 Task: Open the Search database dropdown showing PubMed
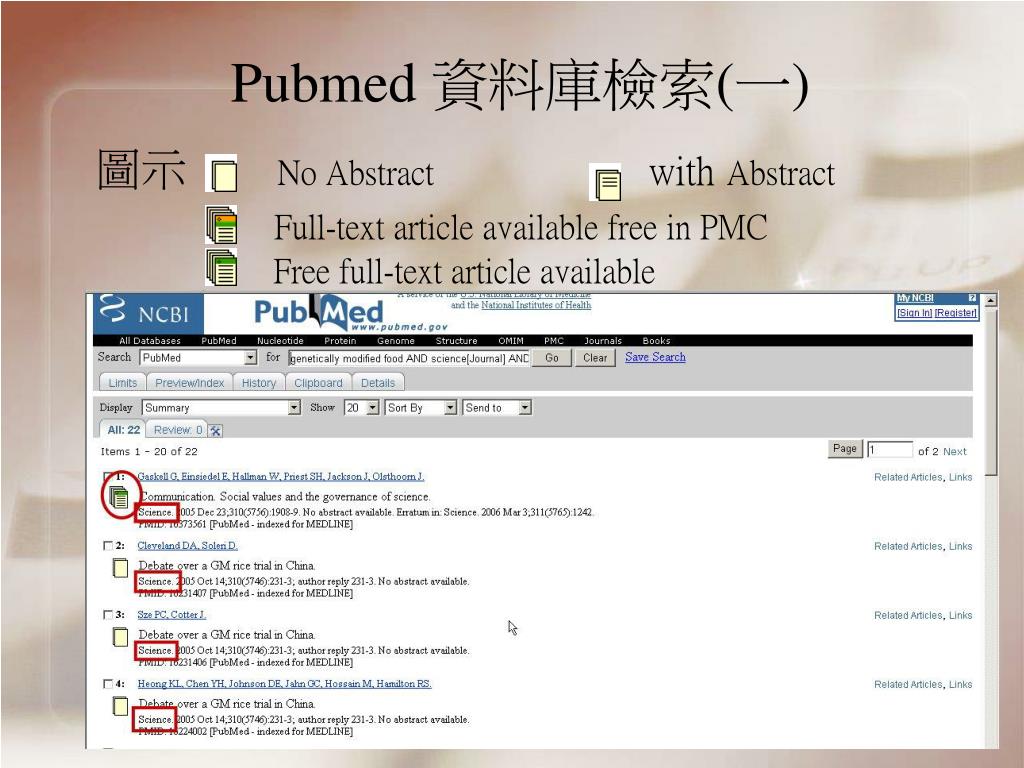tap(199, 358)
